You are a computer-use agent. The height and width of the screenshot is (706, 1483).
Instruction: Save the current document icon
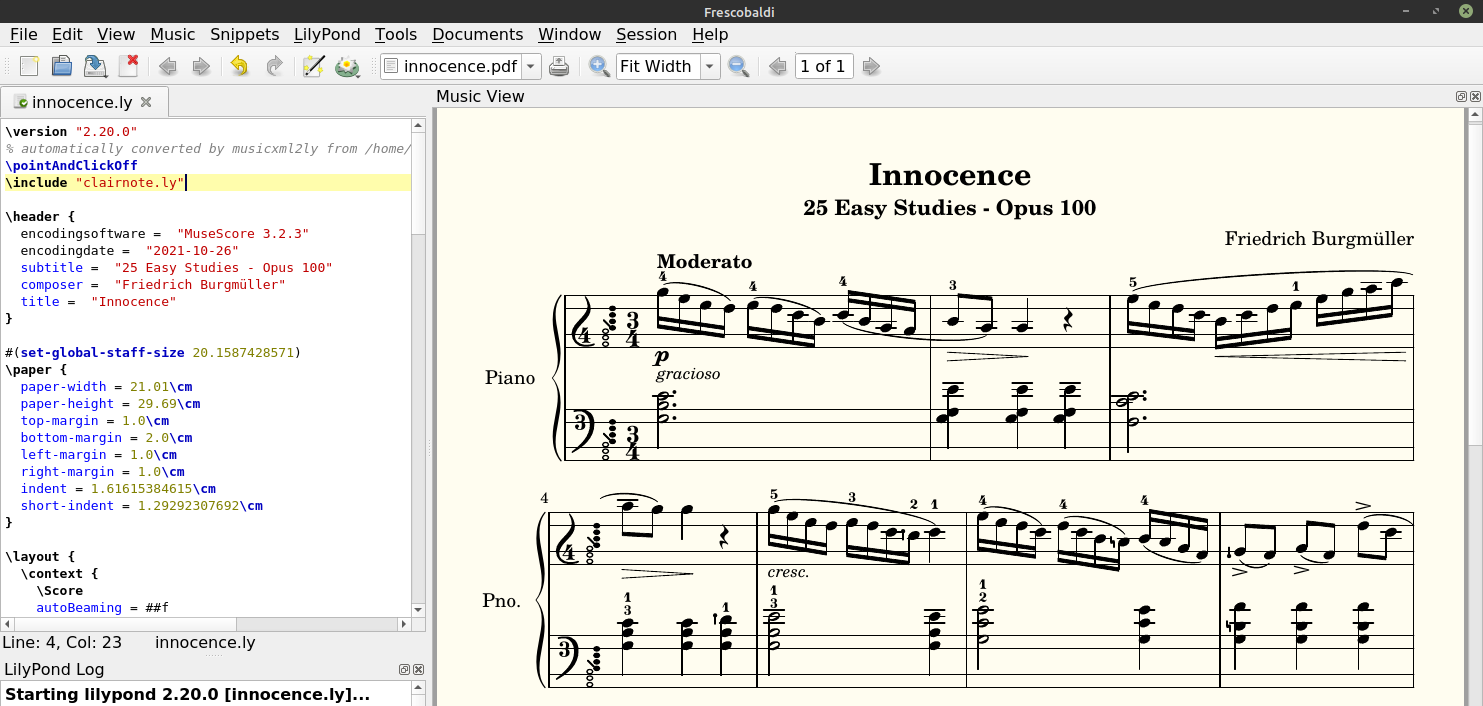(x=95, y=66)
